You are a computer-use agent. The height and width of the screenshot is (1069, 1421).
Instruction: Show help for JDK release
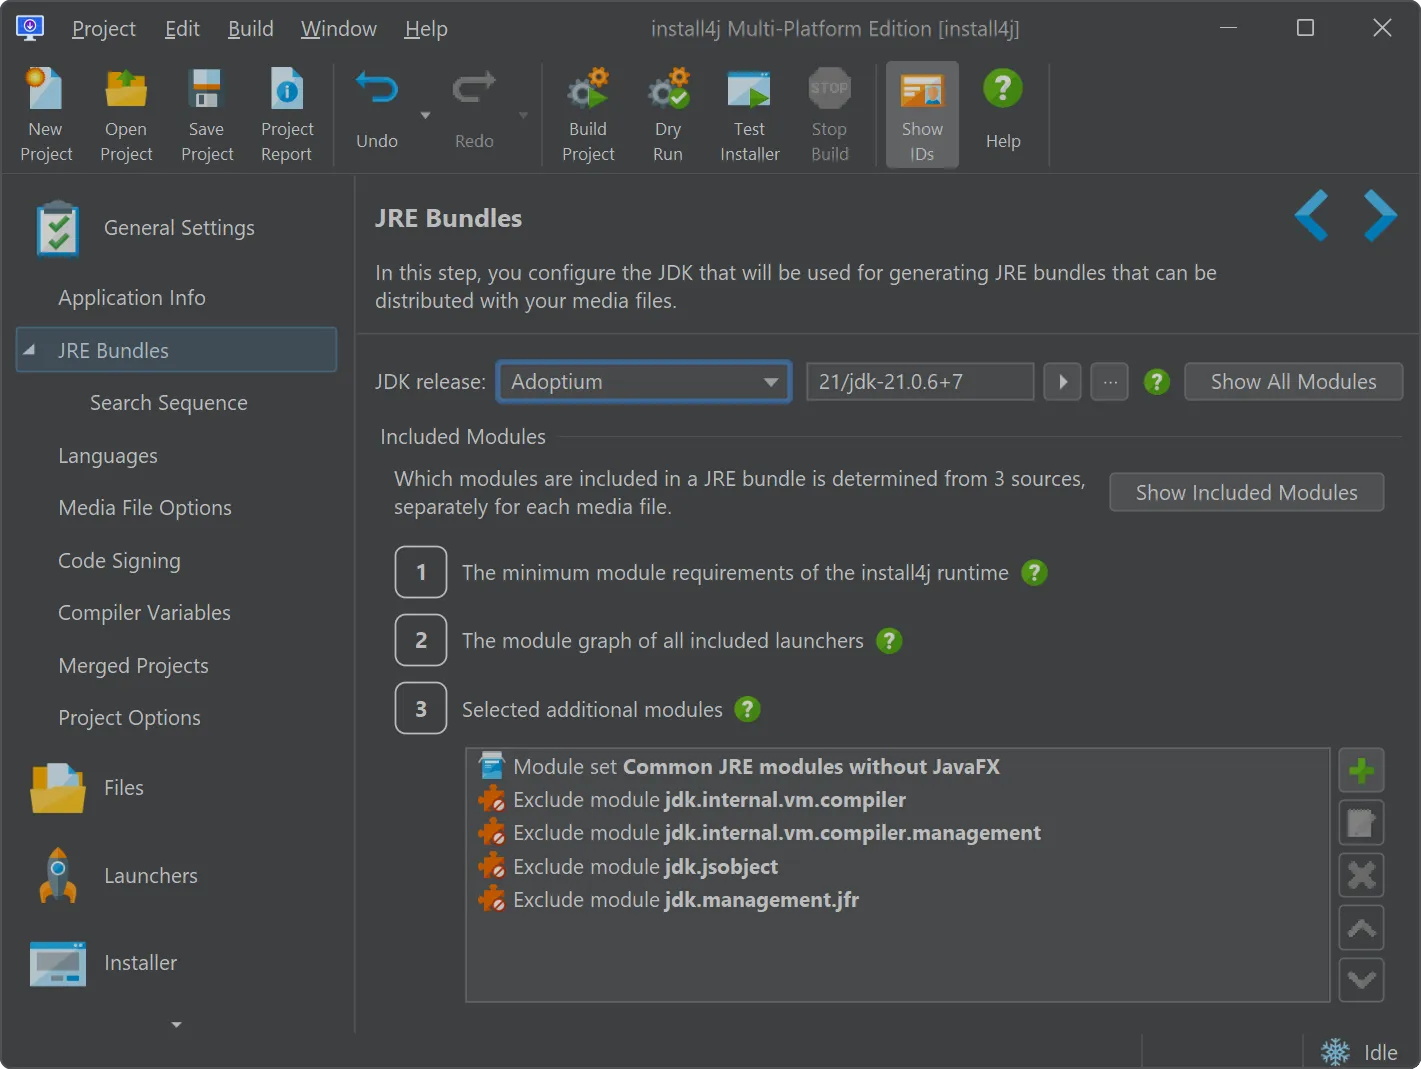click(1157, 382)
